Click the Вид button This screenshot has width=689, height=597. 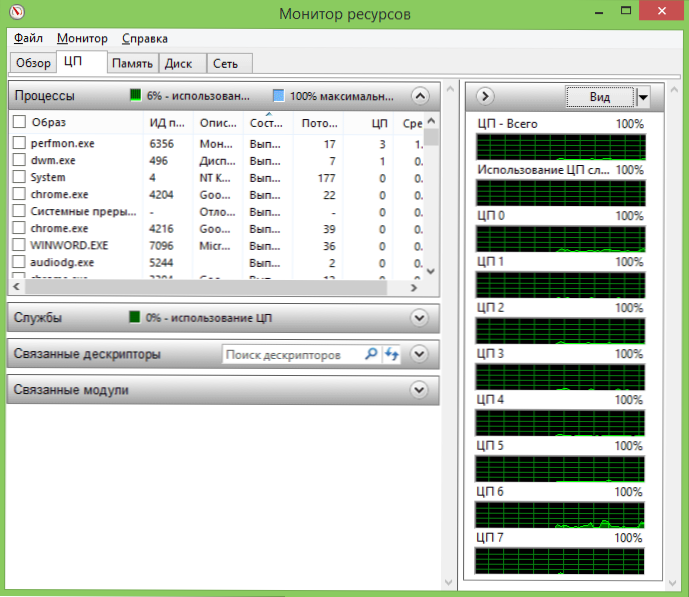600,97
